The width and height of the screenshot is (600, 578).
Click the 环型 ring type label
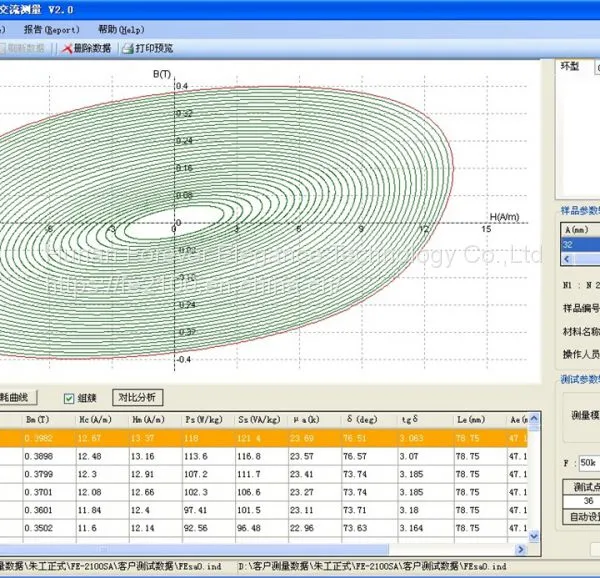570,67
